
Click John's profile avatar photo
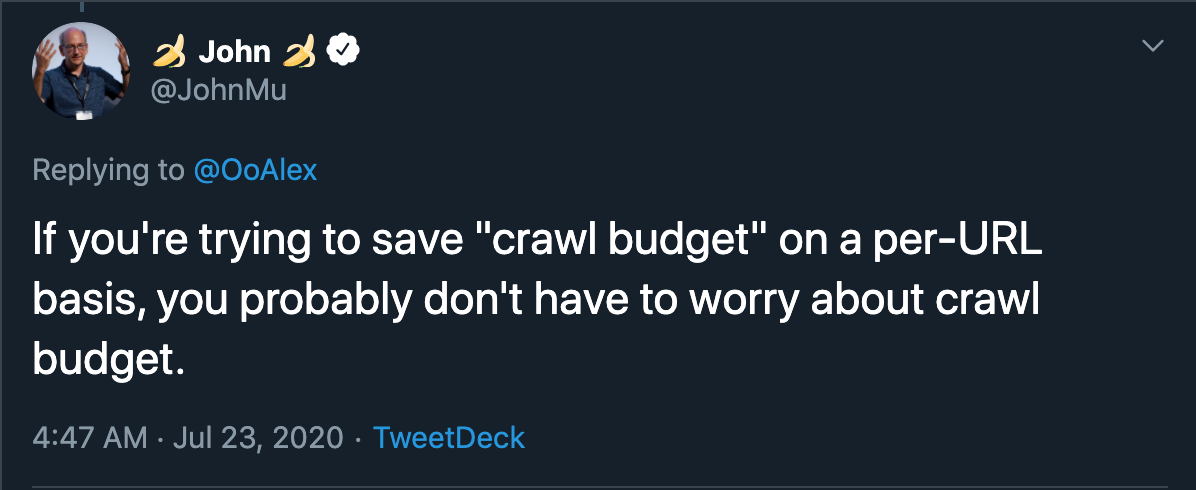point(80,71)
